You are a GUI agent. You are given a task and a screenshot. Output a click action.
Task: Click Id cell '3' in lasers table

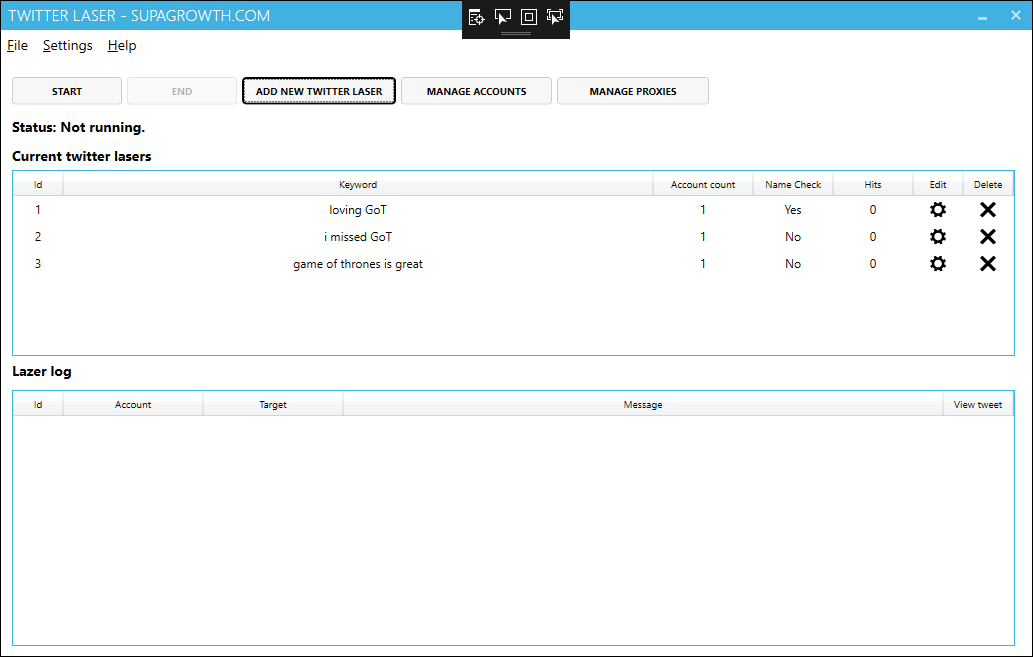[38, 264]
